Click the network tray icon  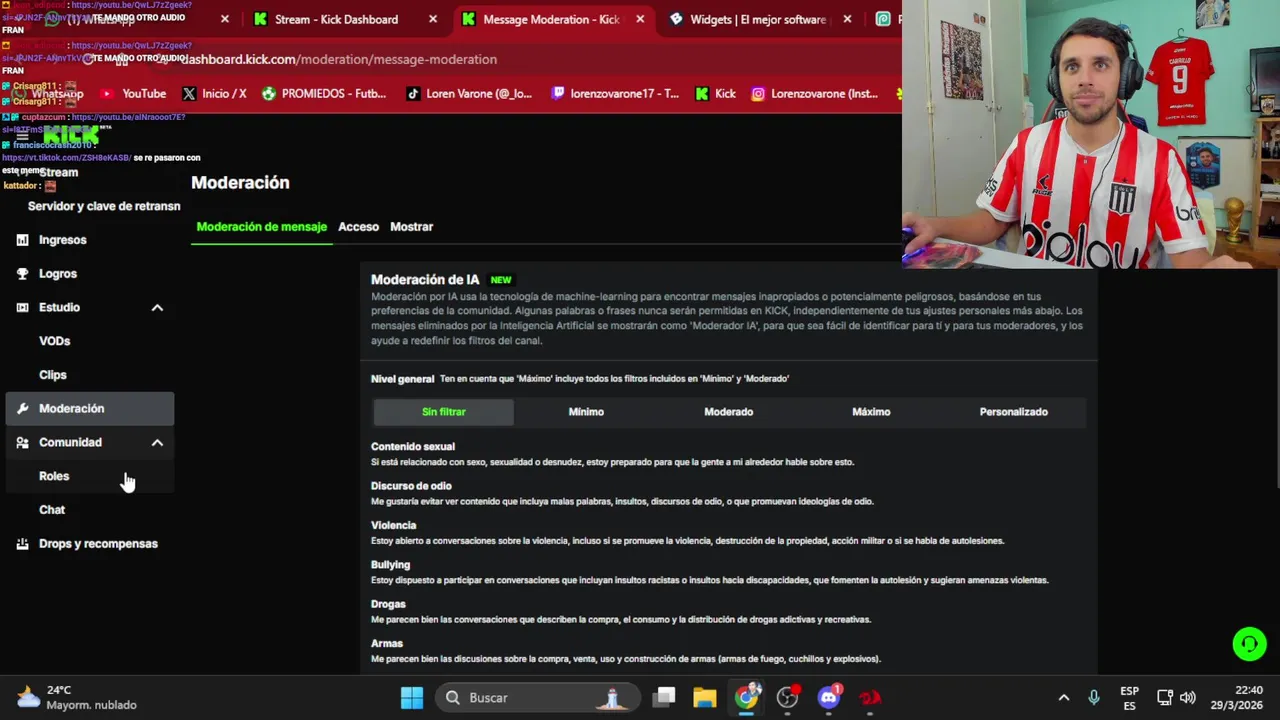tap(1165, 698)
